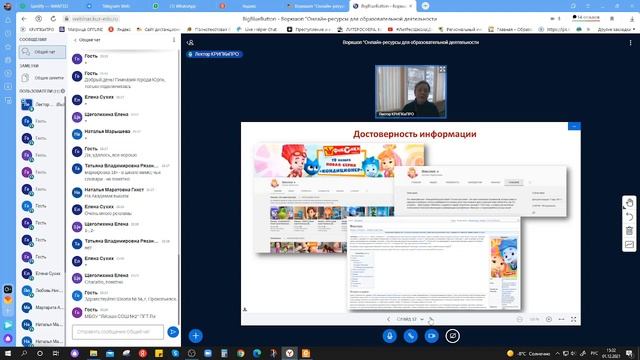Toggle the webcam sharing button
This screenshot has height=360, width=640.
pyautogui.click(x=431, y=336)
